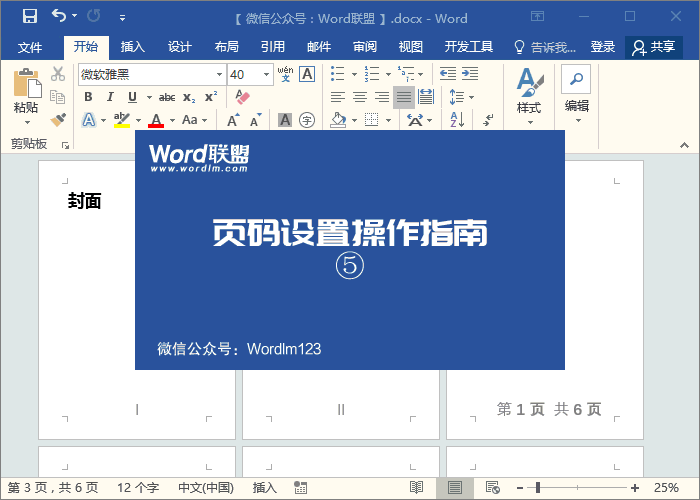This screenshot has width=700, height=500.
Task: Increase paragraph indent
Action: 470,74
